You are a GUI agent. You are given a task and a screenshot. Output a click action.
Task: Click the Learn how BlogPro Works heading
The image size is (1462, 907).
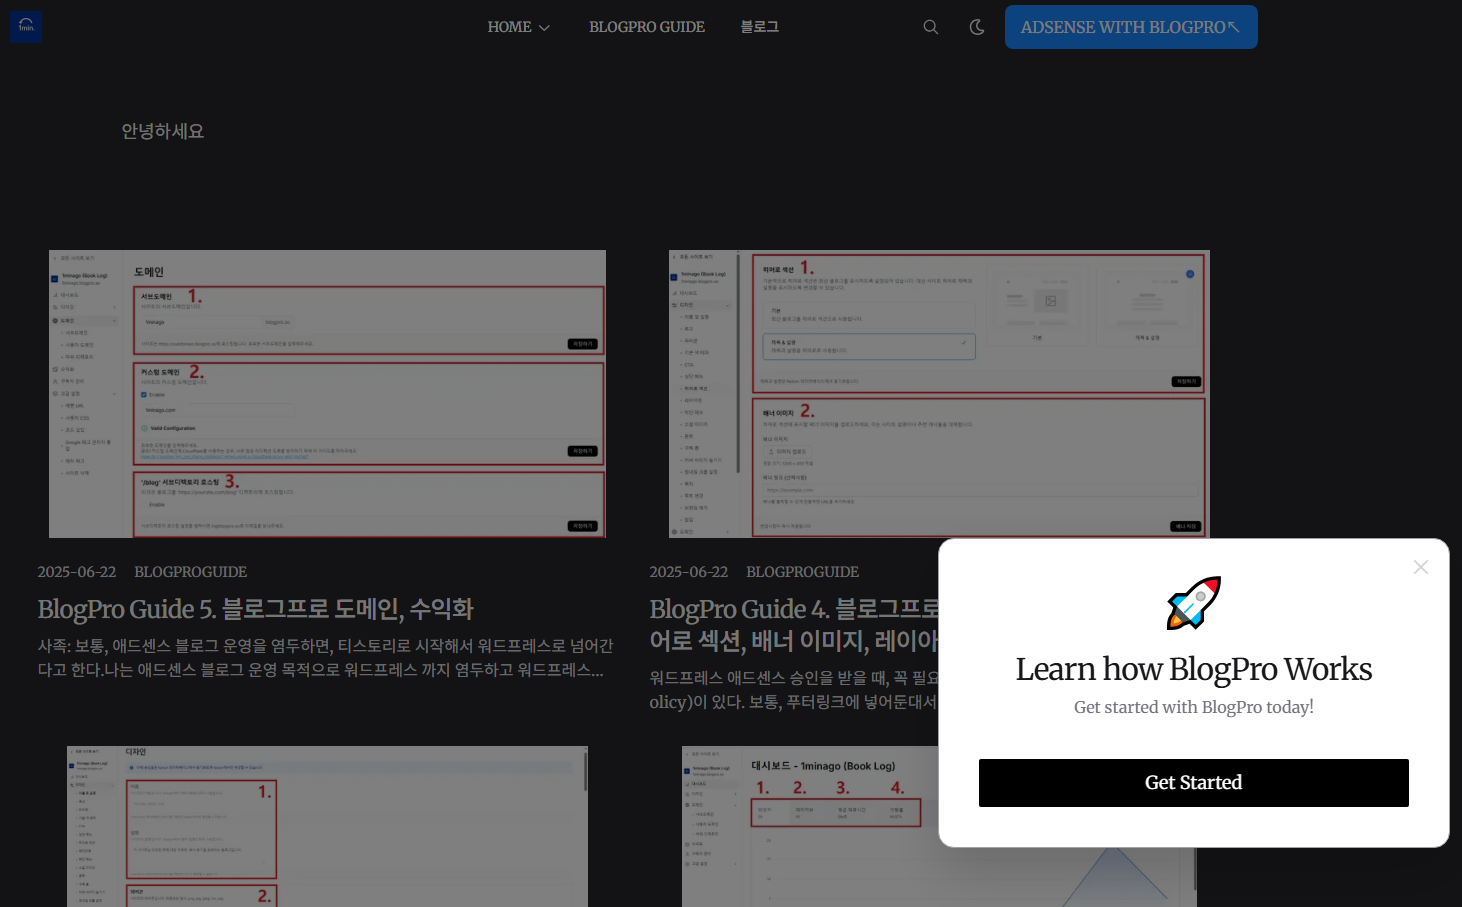pyautogui.click(x=1194, y=669)
